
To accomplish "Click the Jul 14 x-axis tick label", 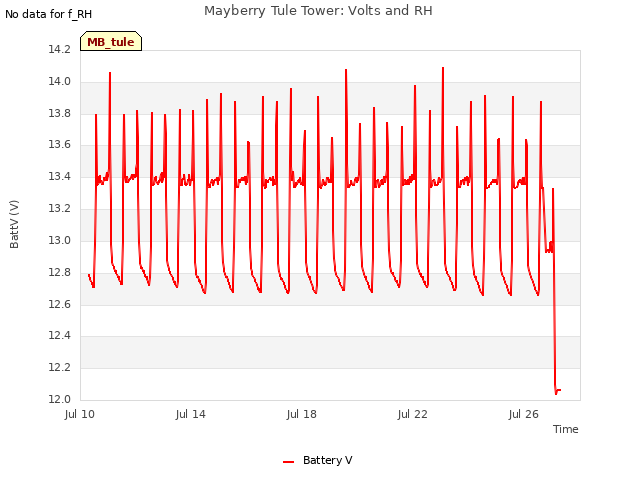I will [191, 414].
